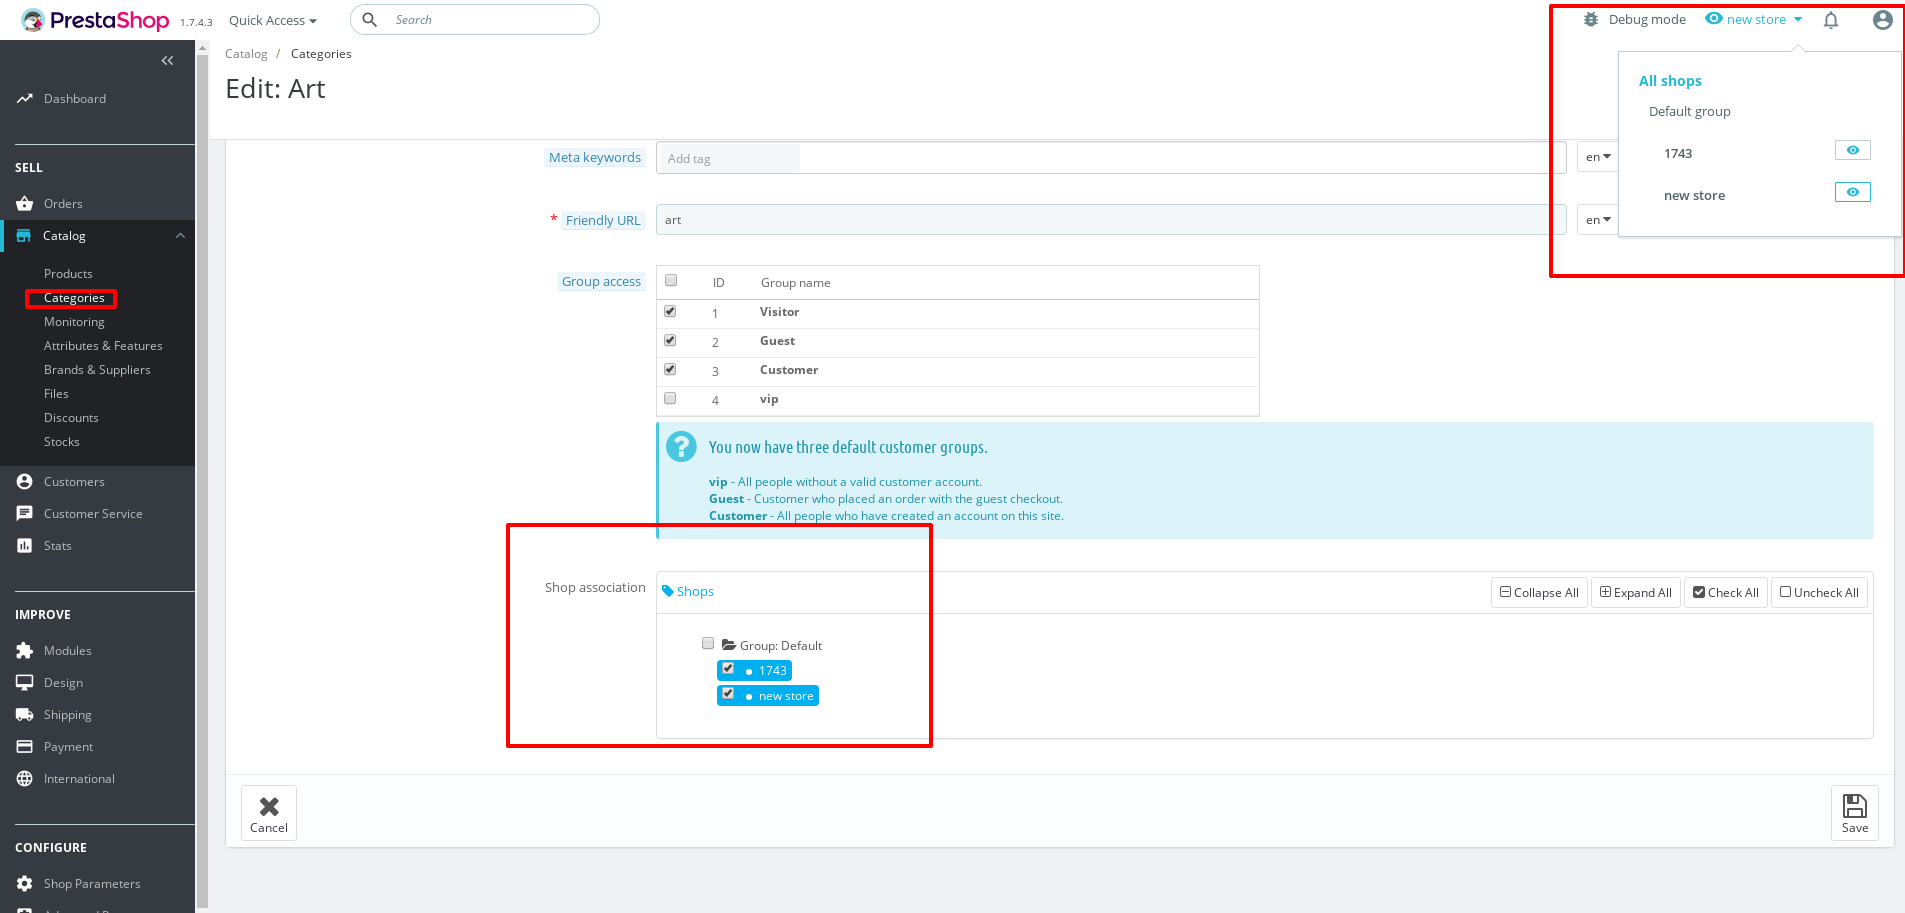Viewport: 1905px width, 913px height.
Task: Open Brands & Suppliers submenu item
Action: (97, 370)
